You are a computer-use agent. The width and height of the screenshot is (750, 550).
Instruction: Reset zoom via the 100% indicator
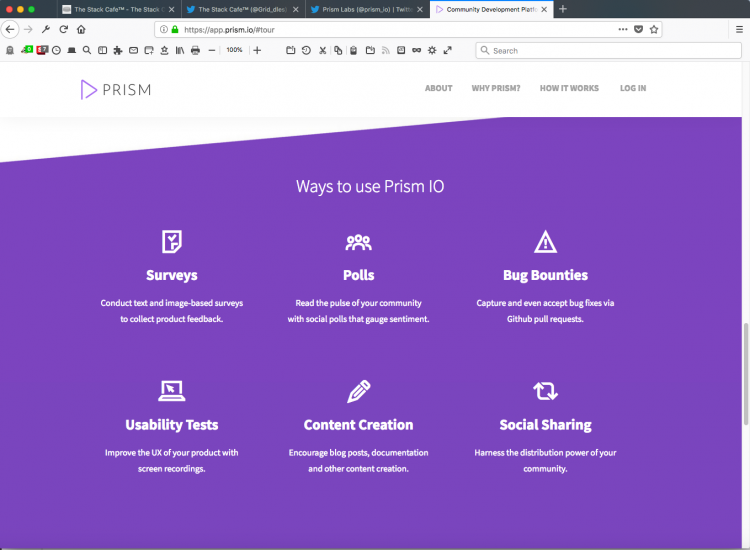(234, 50)
